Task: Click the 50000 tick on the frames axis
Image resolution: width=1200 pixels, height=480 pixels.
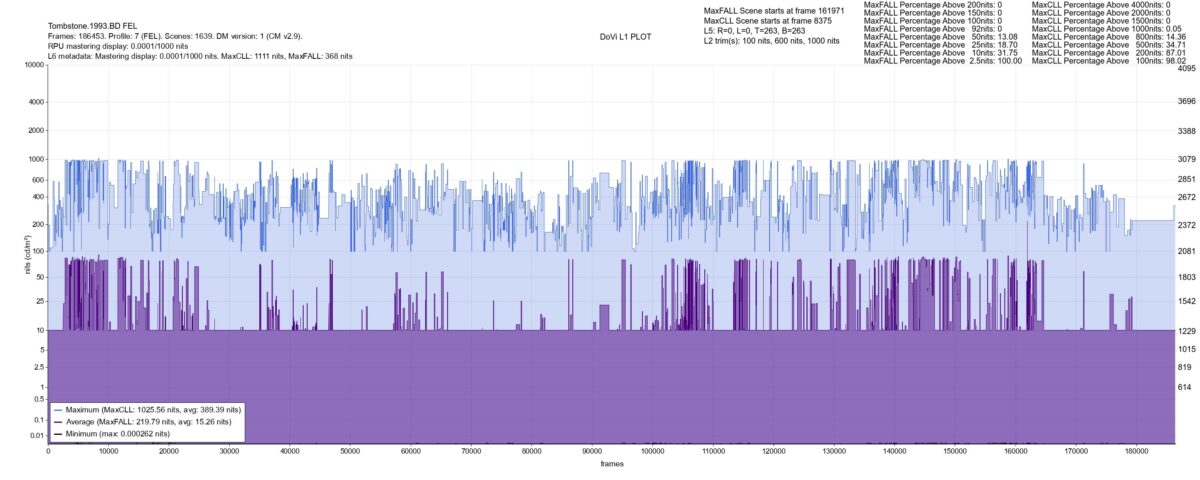Action: pos(350,451)
